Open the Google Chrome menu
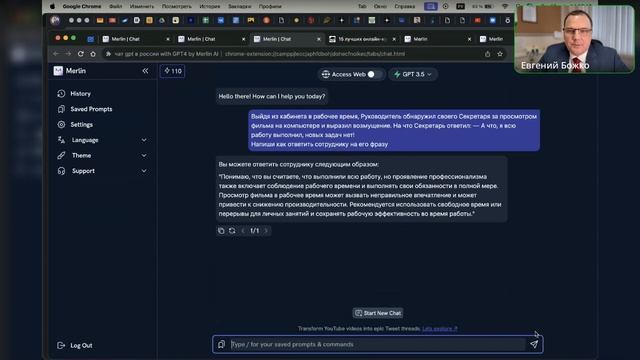 pyautogui.click(x=82, y=6)
